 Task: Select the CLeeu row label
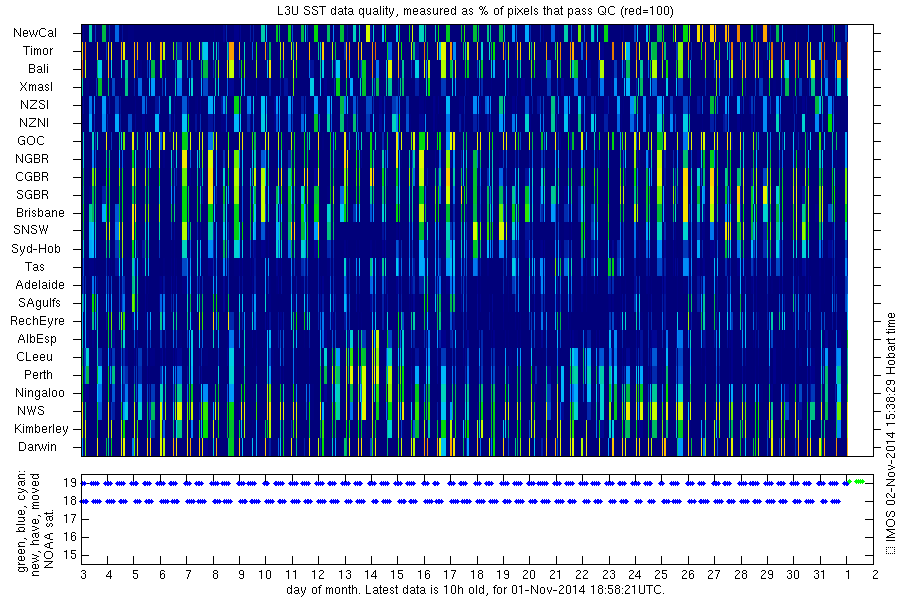[x=34, y=357]
